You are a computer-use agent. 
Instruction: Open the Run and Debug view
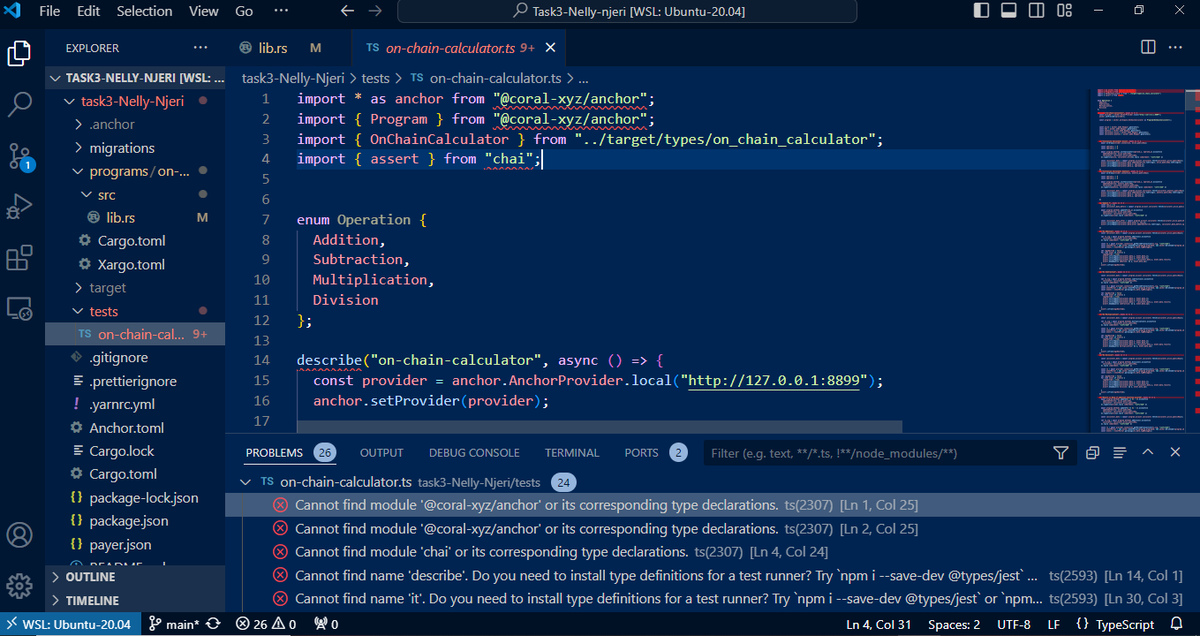click(x=20, y=203)
